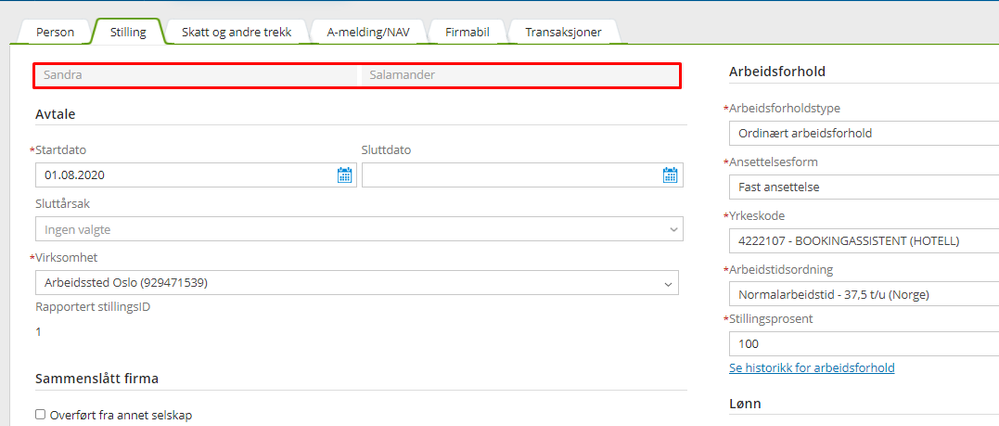Screen dimensions: 999x426
Task: Click the Lønn section heading
Action: tap(745, 404)
